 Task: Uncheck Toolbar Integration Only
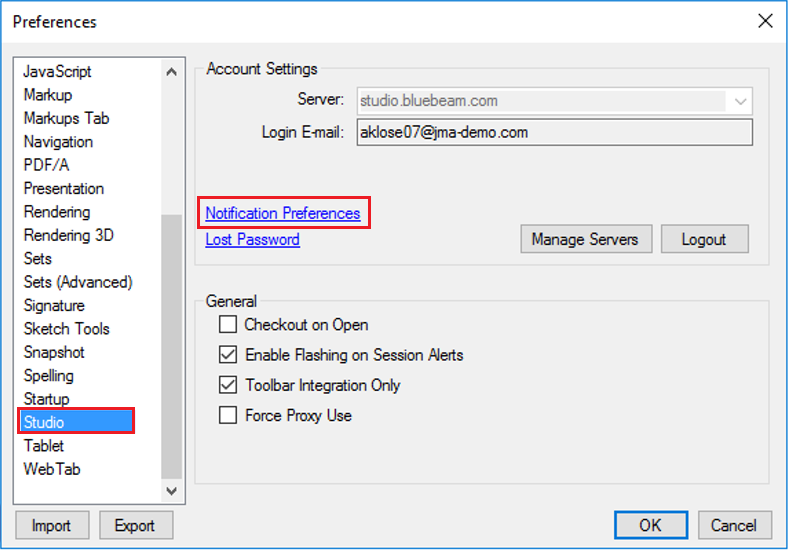pyautogui.click(x=228, y=385)
